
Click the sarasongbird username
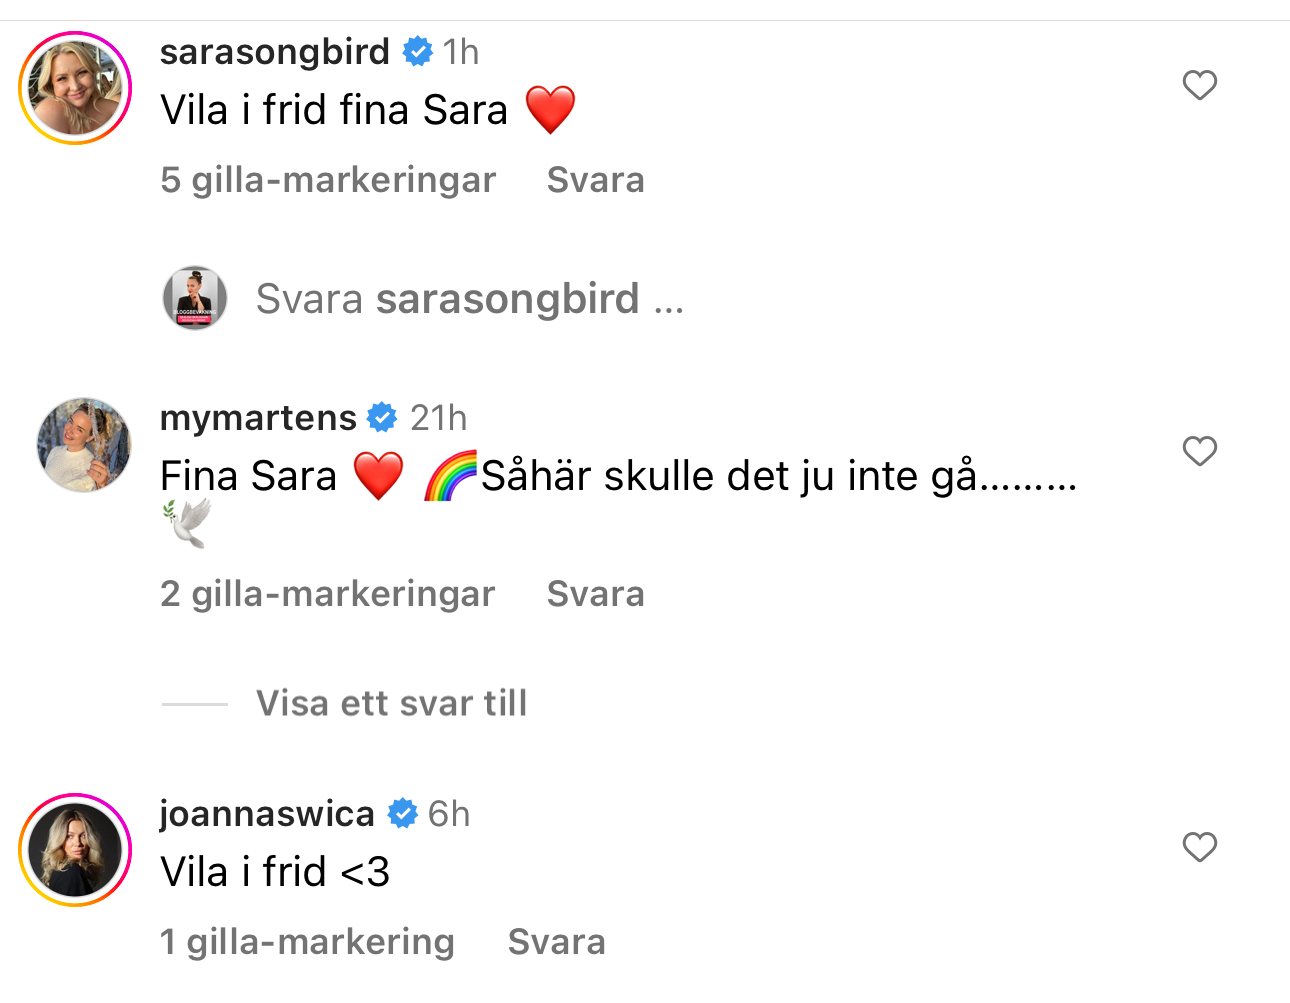point(275,51)
